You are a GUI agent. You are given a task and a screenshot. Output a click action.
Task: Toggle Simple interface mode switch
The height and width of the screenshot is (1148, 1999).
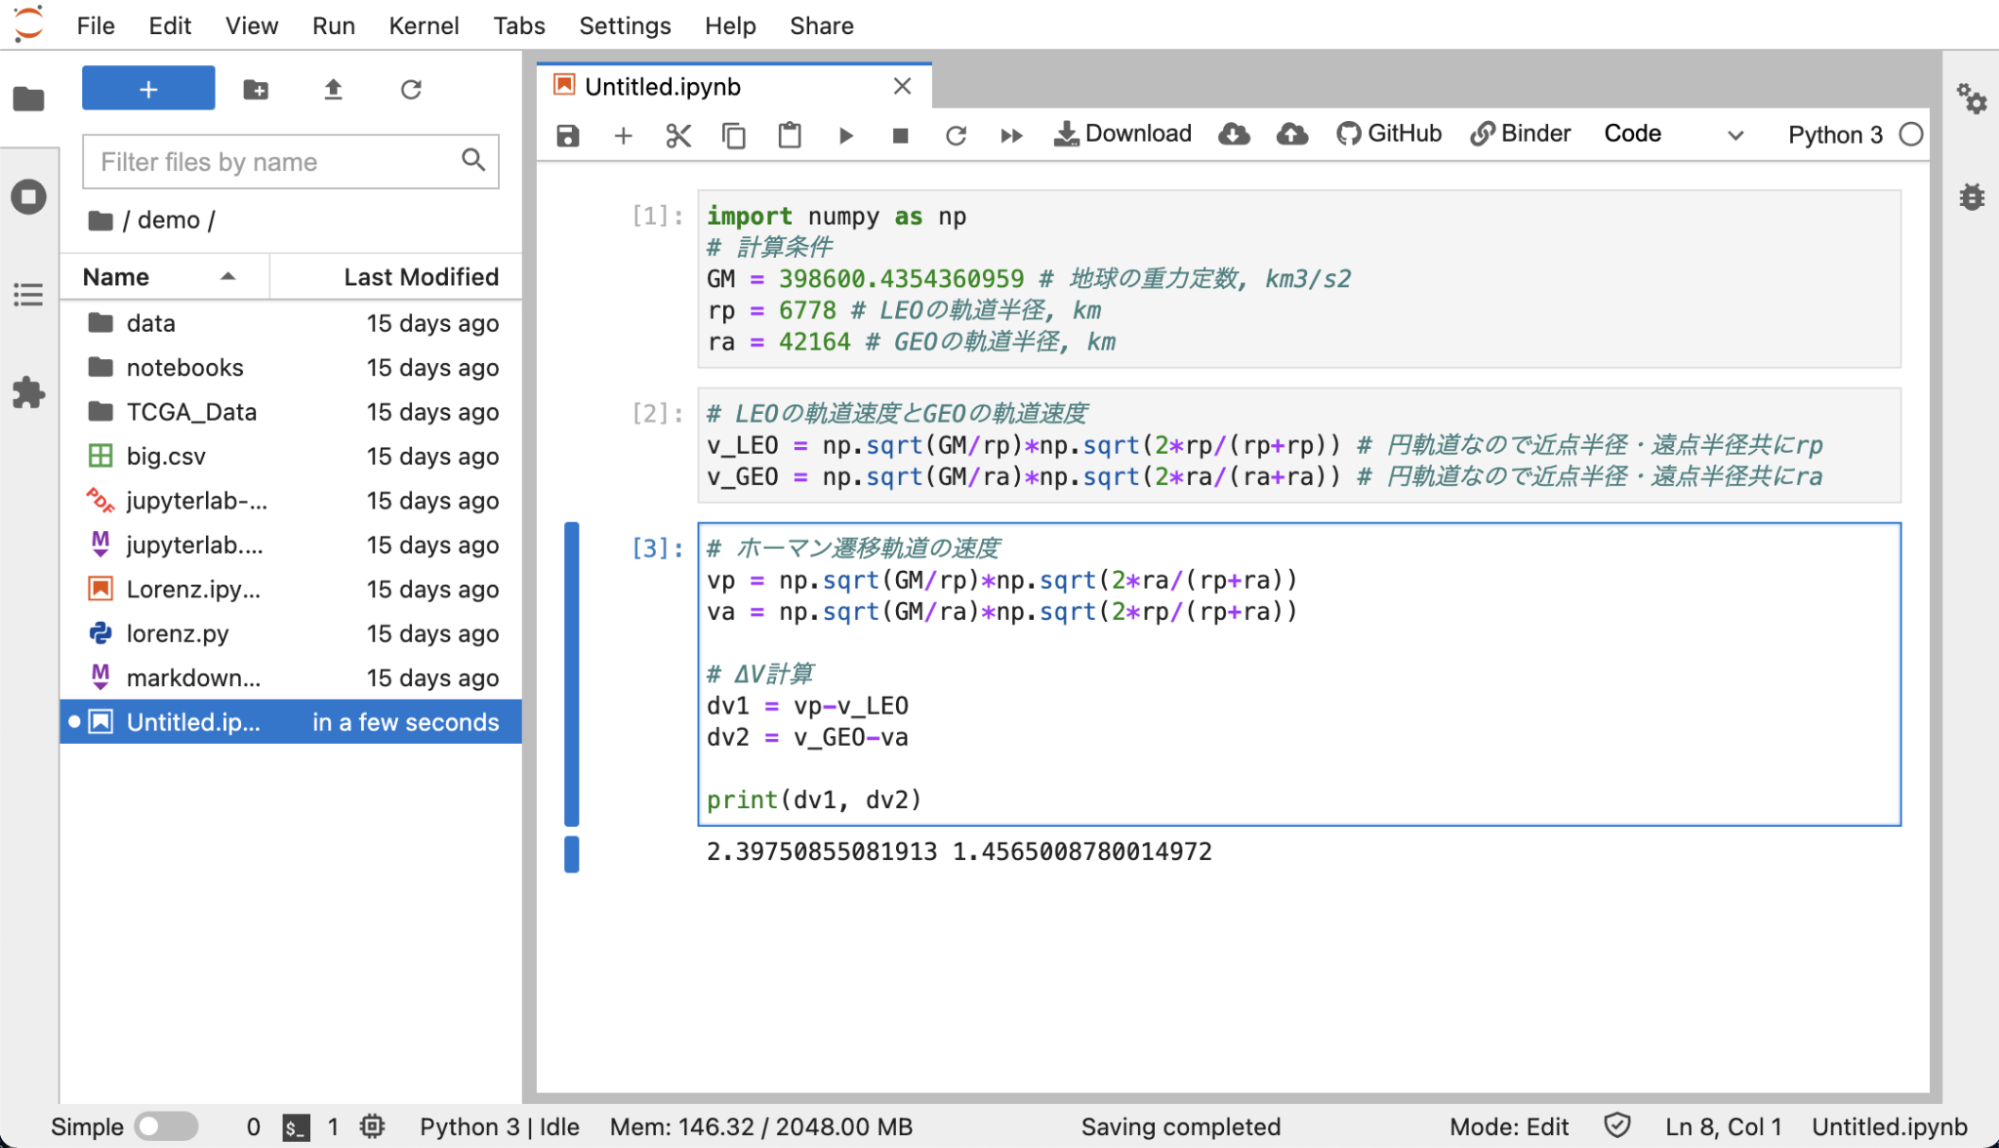(167, 1126)
